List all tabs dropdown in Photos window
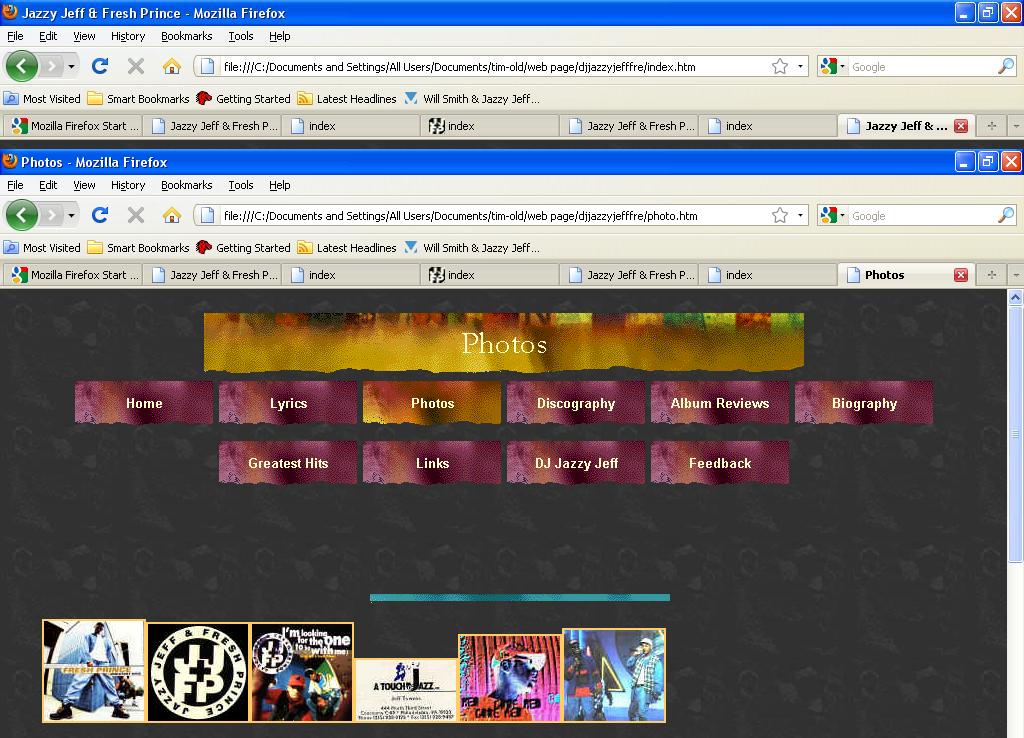Viewport: 1024px width, 738px height. click(1016, 275)
